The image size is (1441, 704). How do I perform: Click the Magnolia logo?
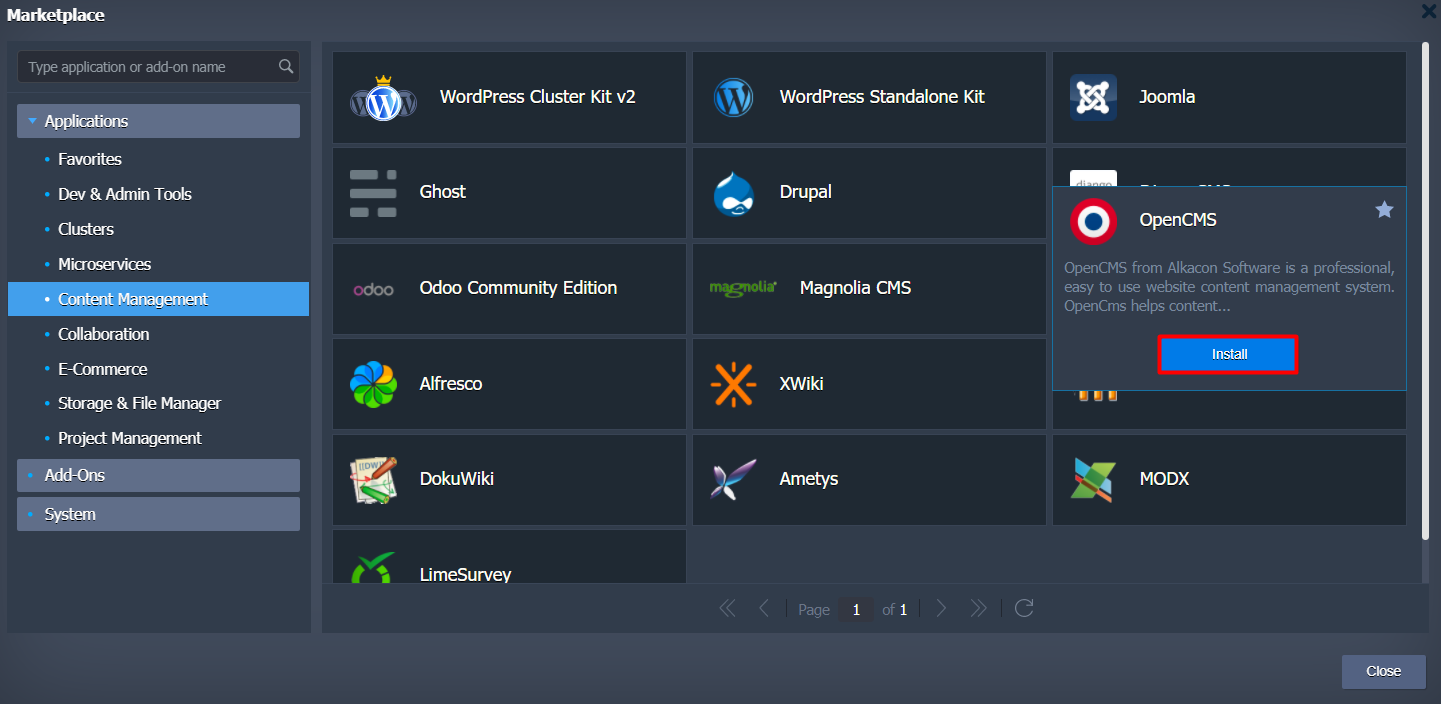coord(743,288)
